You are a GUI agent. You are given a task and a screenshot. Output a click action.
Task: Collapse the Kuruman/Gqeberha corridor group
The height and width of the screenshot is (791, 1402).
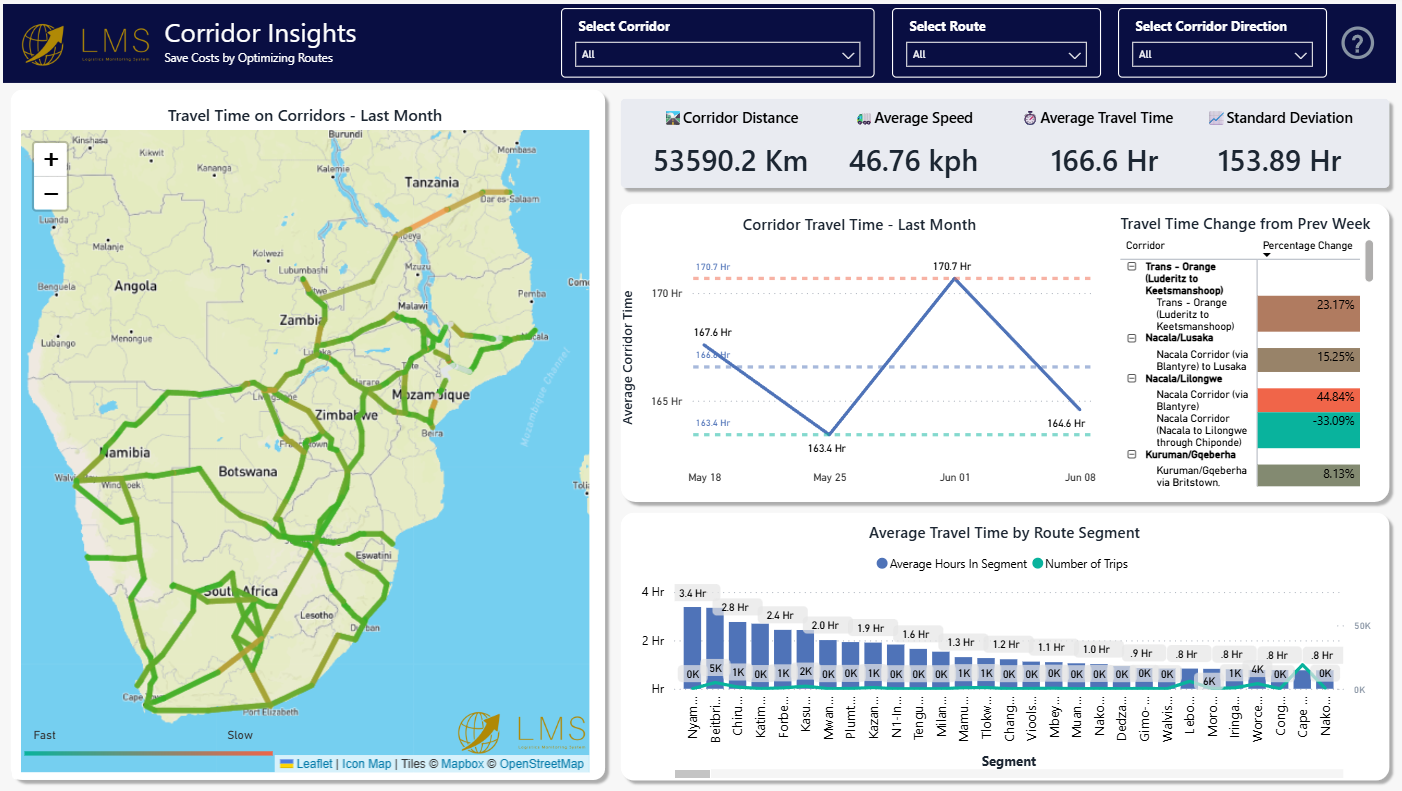click(x=1132, y=455)
